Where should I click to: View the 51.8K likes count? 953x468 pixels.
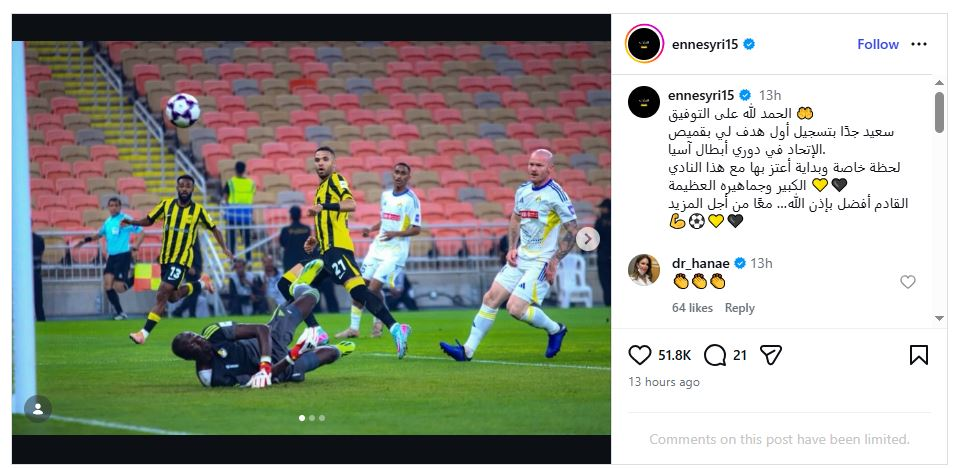coord(675,355)
